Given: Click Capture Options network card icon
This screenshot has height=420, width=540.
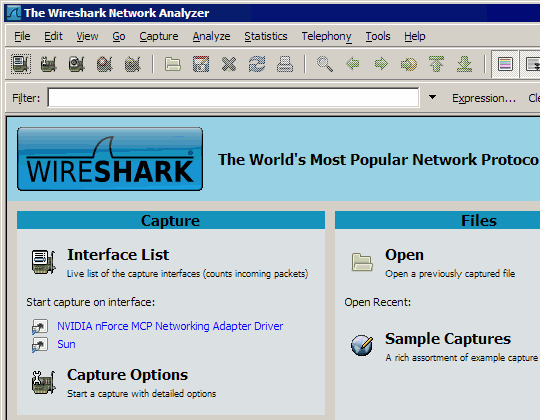Looking at the screenshot, I should click(x=43, y=382).
